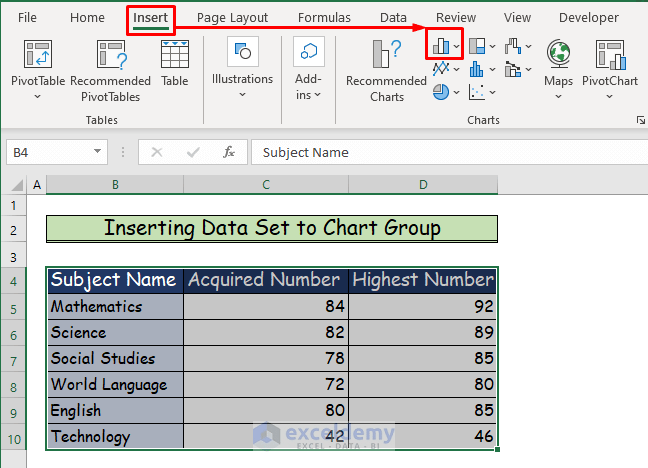Select column D header

coord(423,184)
